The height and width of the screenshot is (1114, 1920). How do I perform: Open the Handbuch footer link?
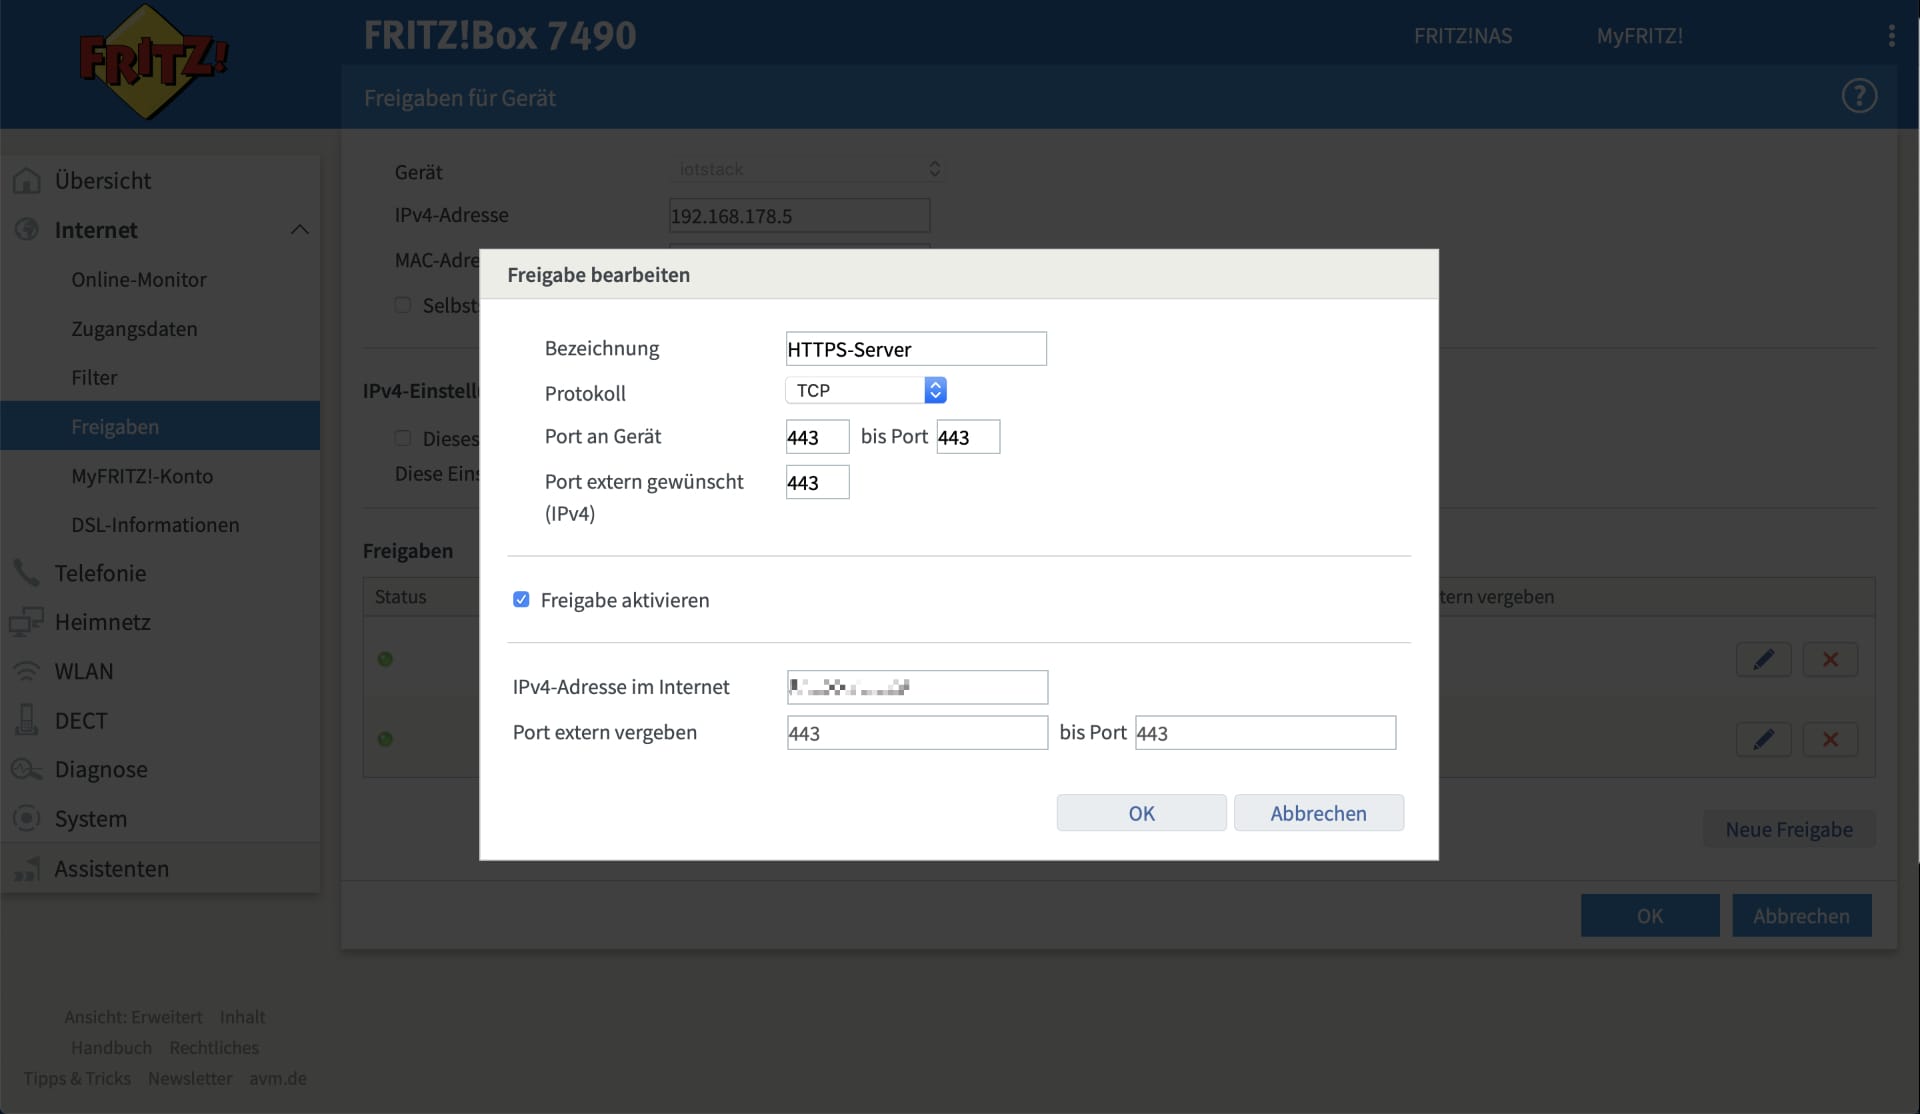tap(111, 1048)
